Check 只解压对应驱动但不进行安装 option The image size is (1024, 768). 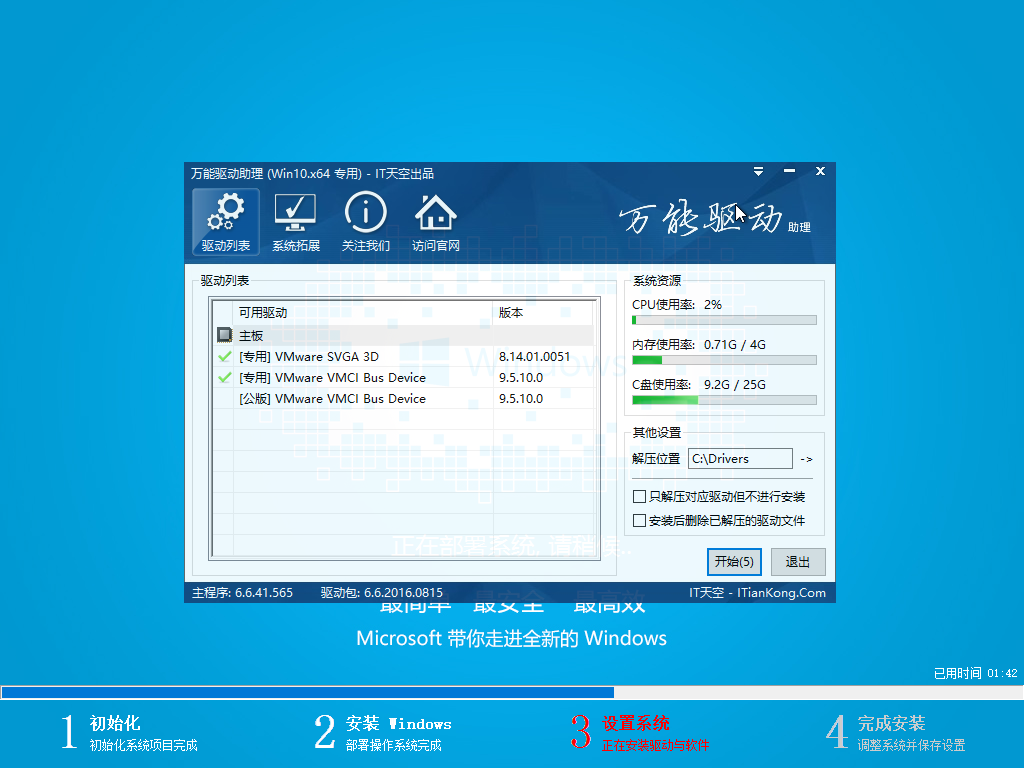click(x=639, y=495)
